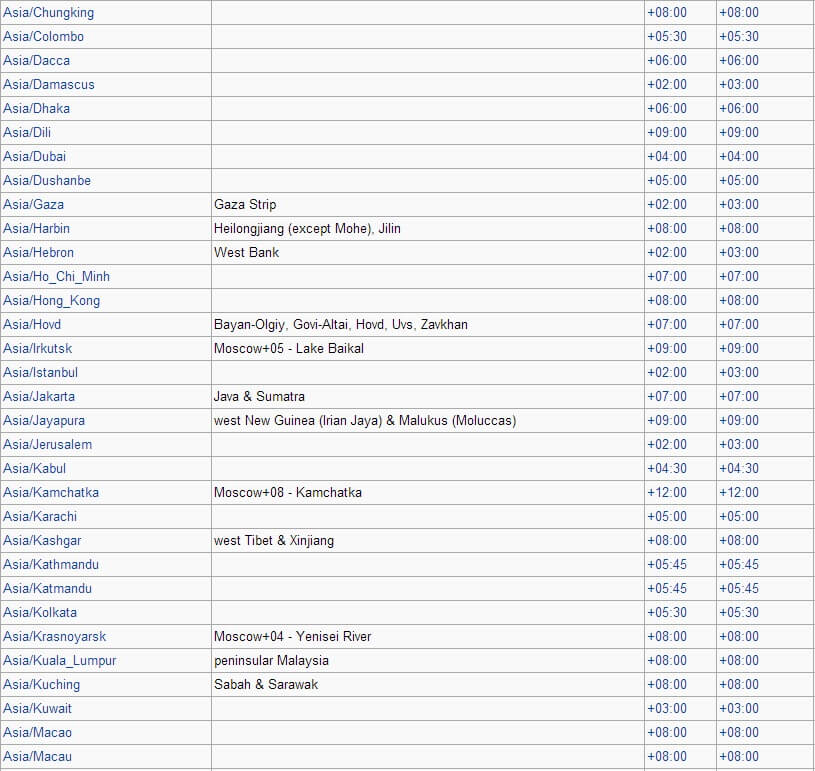Click 'Bayan-Olgiy, Govi-Altai, Hovd, Uvs, Zavkhan' text

click(x=341, y=324)
